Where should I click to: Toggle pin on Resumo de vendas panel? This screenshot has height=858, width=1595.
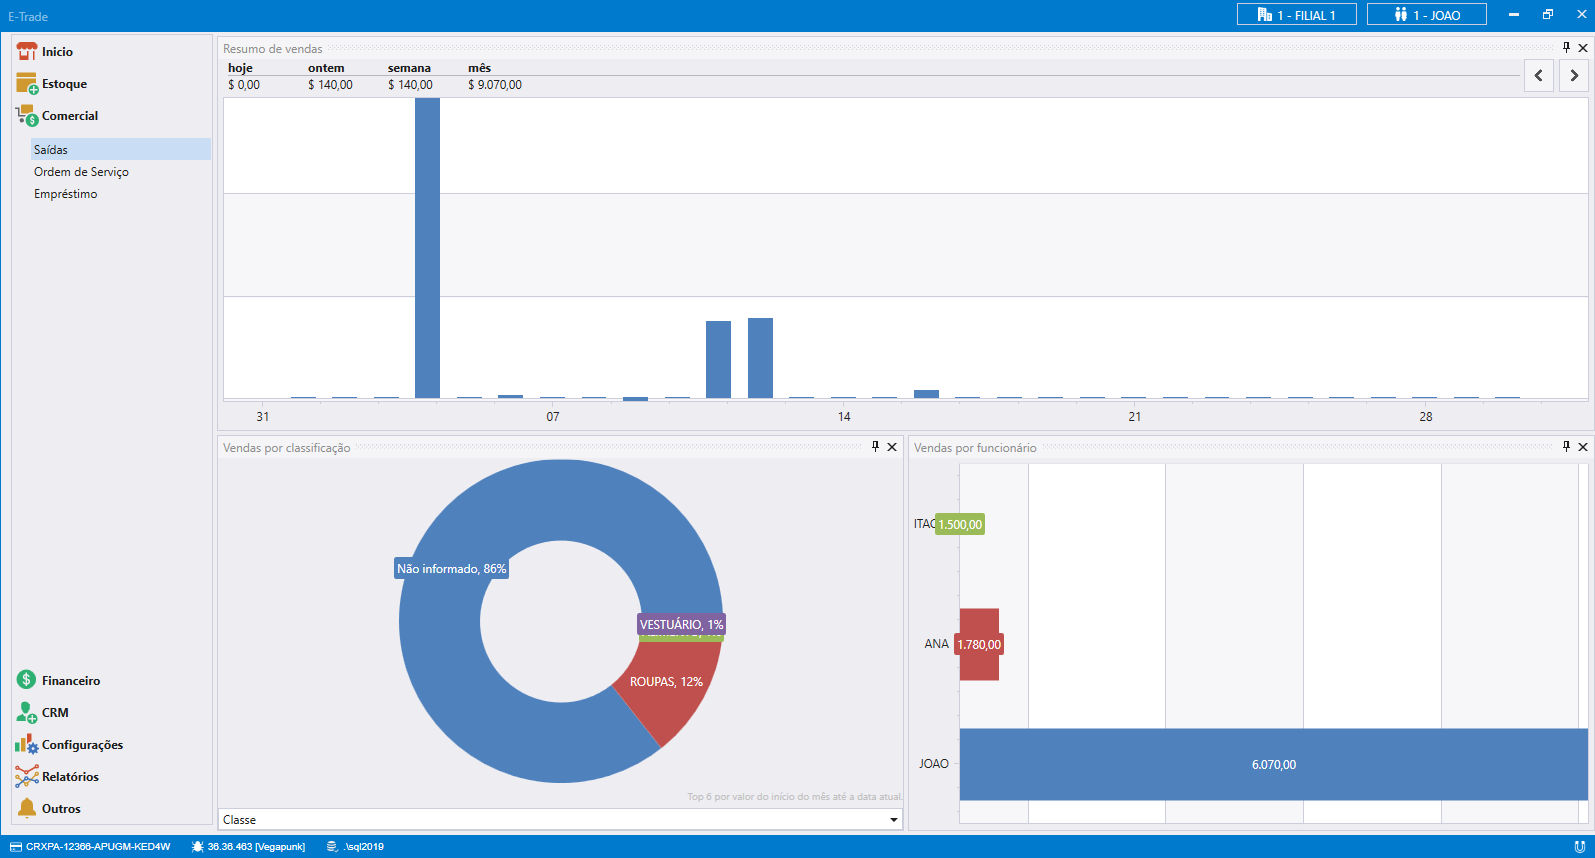[x=1566, y=48]
